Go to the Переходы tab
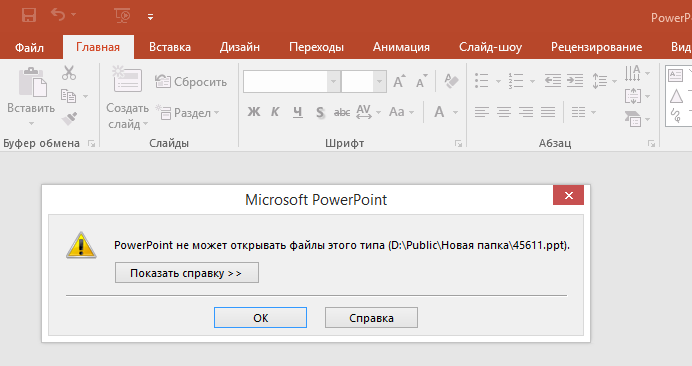 [x=316, y=47]
